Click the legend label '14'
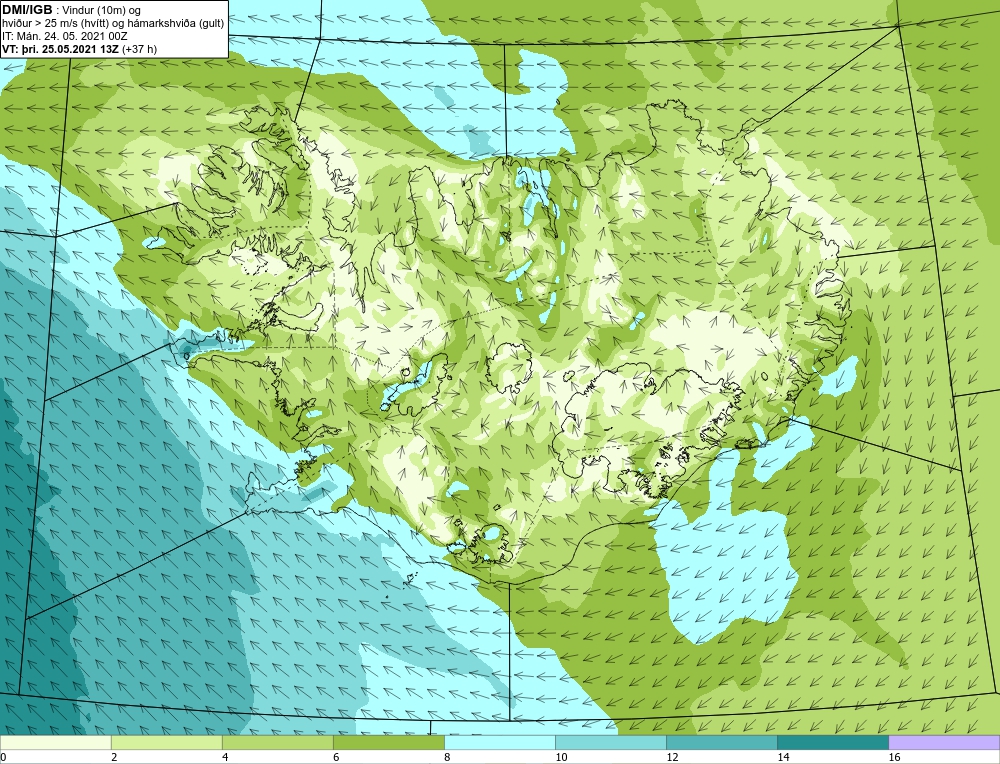 click(x=783, y=757)
